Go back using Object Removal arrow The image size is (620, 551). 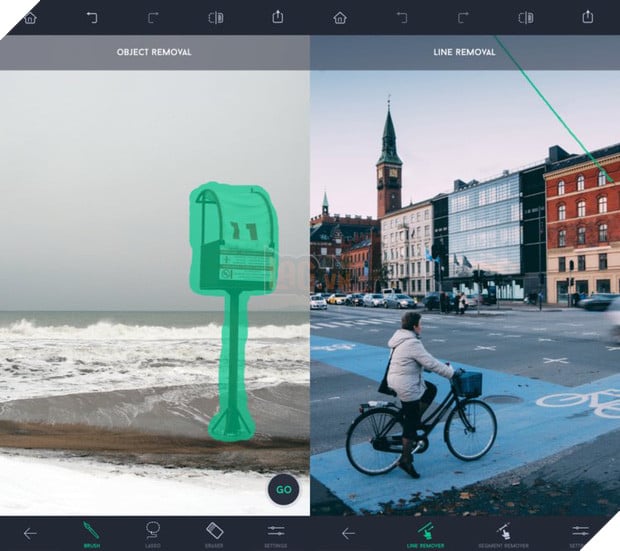click(30, 534)
